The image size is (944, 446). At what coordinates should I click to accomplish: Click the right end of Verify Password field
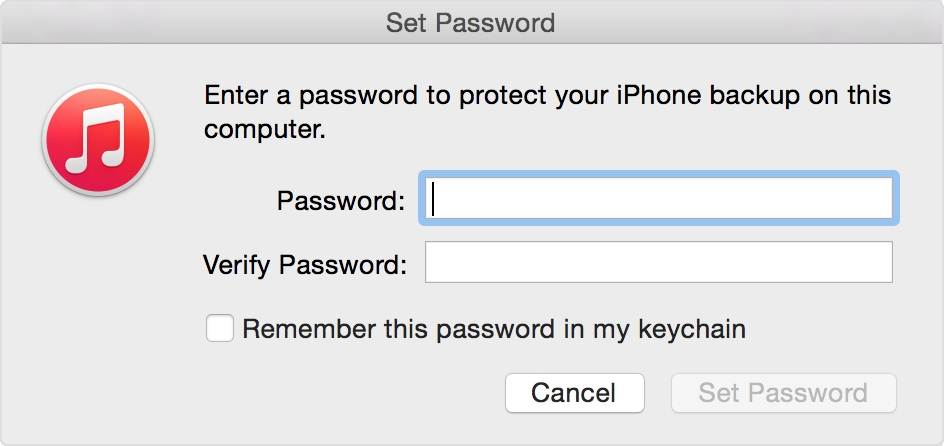click(876, 263)
